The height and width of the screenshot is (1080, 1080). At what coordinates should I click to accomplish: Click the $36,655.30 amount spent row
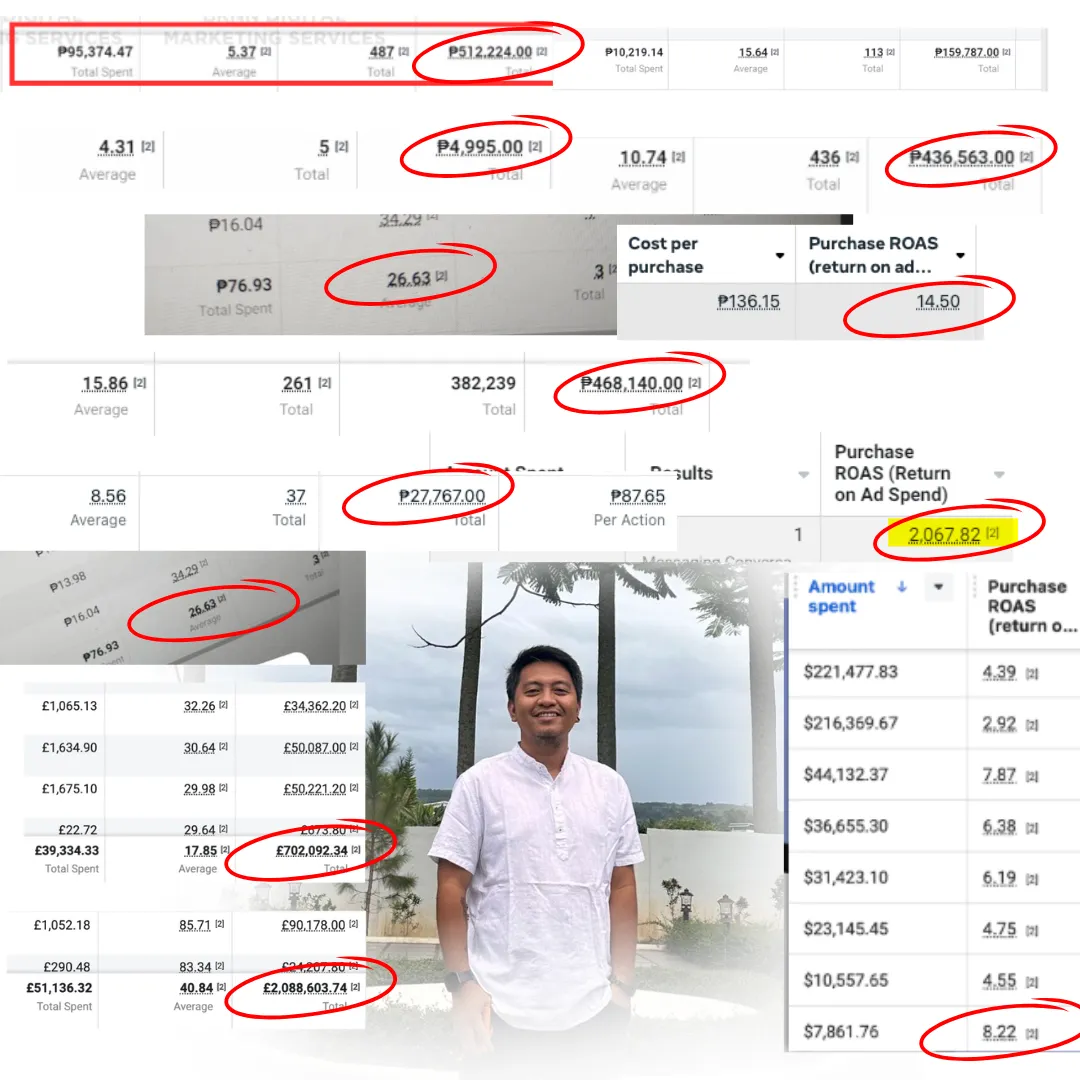click(846, 826)
